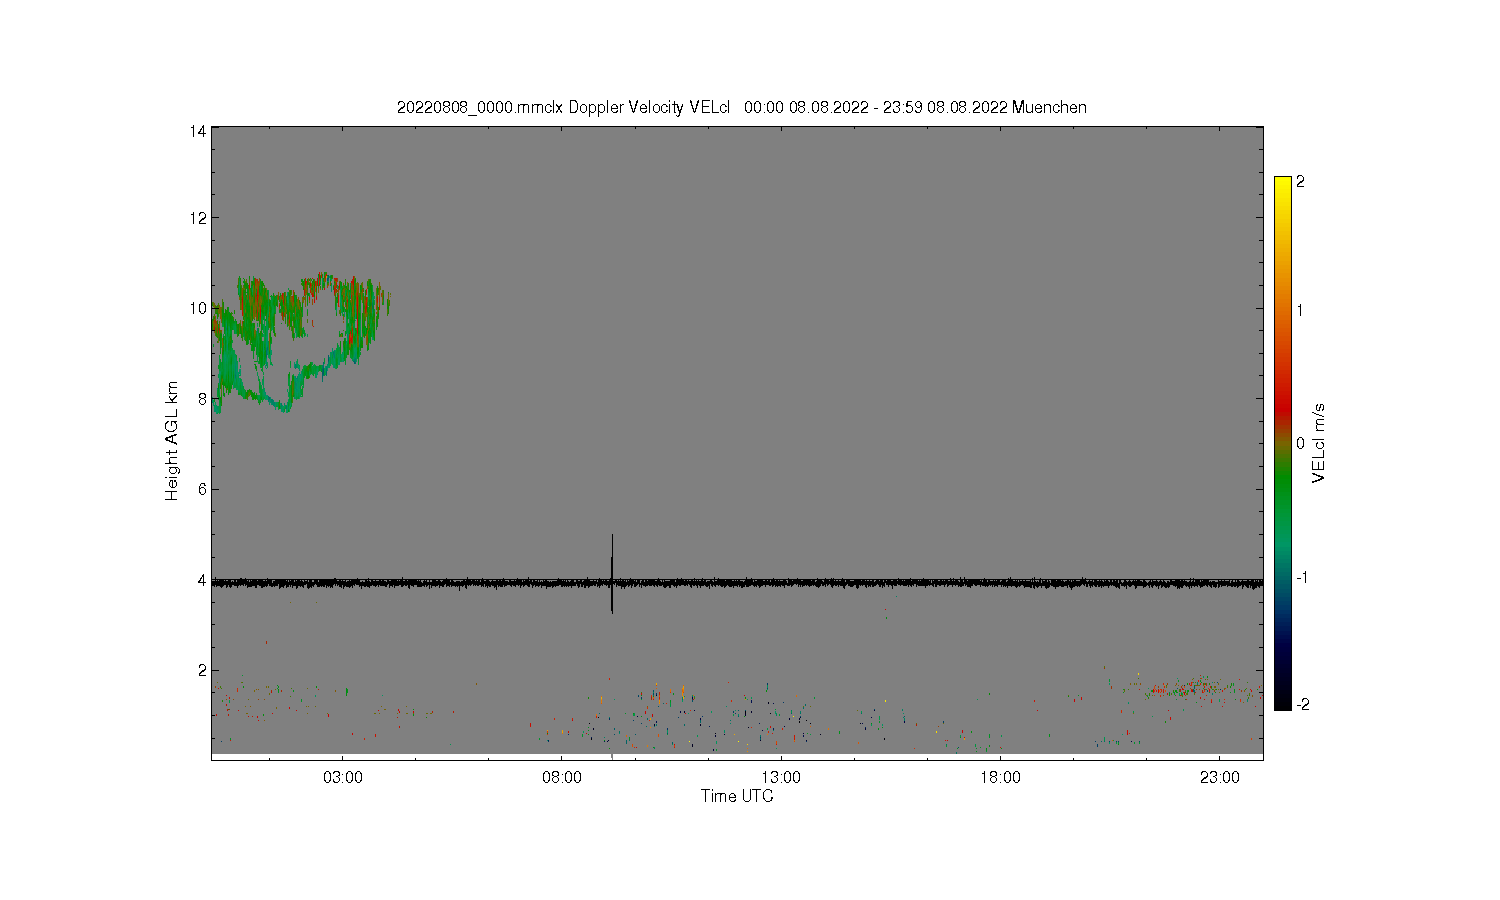Click the 'Time UTC' axis label

(737, 796)
